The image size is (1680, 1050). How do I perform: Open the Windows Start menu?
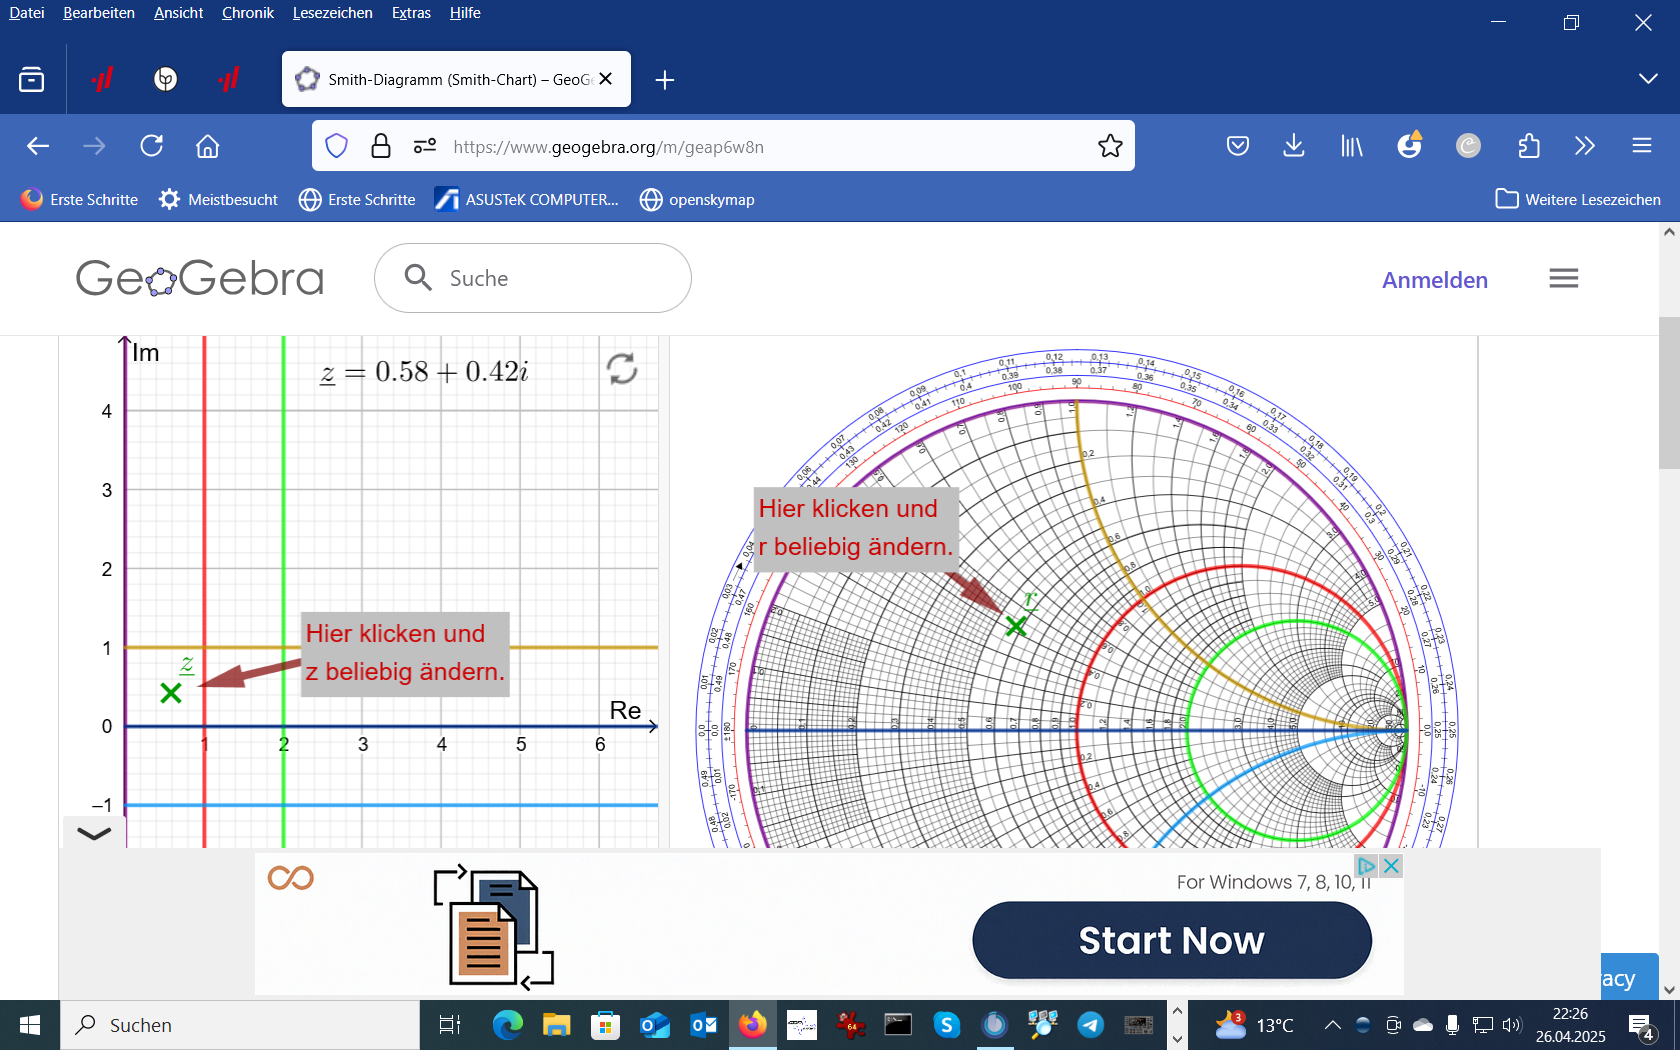coord(30,1025)
